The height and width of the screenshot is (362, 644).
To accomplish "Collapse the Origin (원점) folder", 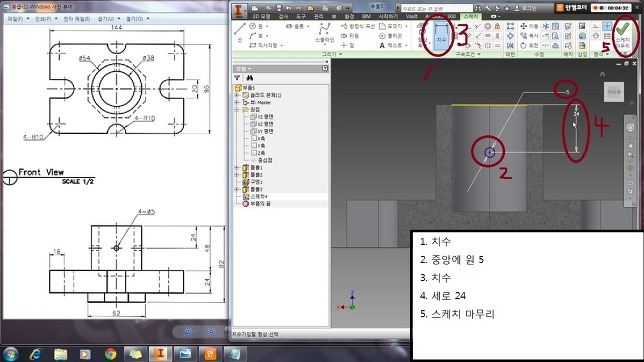I will [x=237, y=110].
